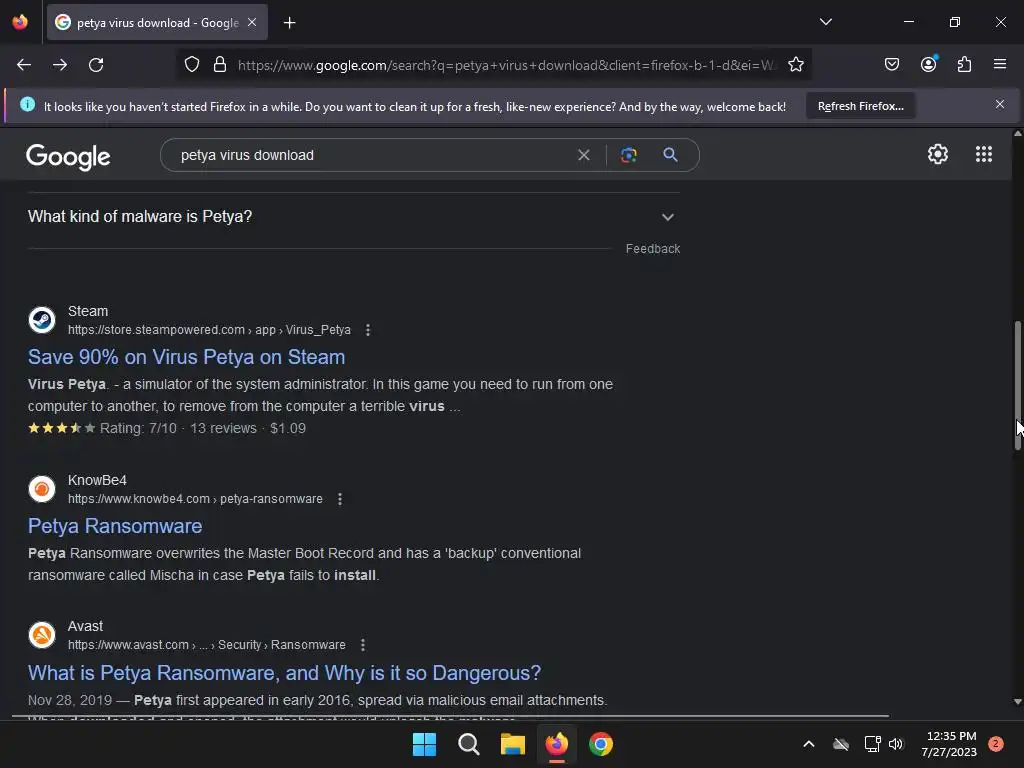Click the scrollbar up arrow
This screenshot has width=1024, height=768.
[1017, 134]
